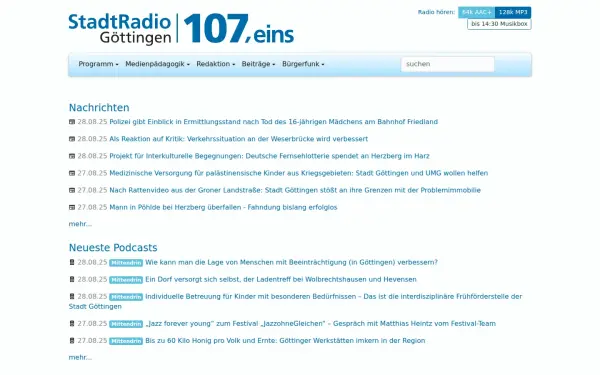Image resolution: width=600 pixels, height=375 pixels.
Task: Open podcast on interdisziplinäre Frühförderstelle
Action: (x=295, y=302)
